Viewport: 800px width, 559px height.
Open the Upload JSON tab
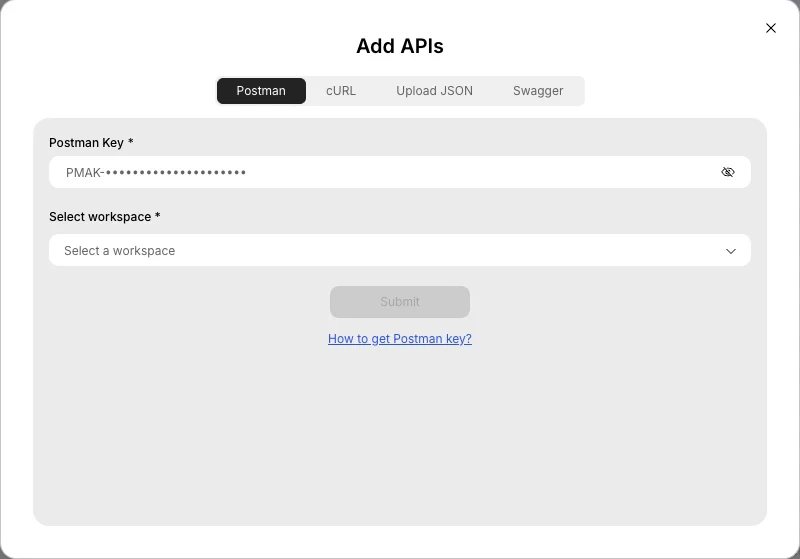[x=434, y=91]
